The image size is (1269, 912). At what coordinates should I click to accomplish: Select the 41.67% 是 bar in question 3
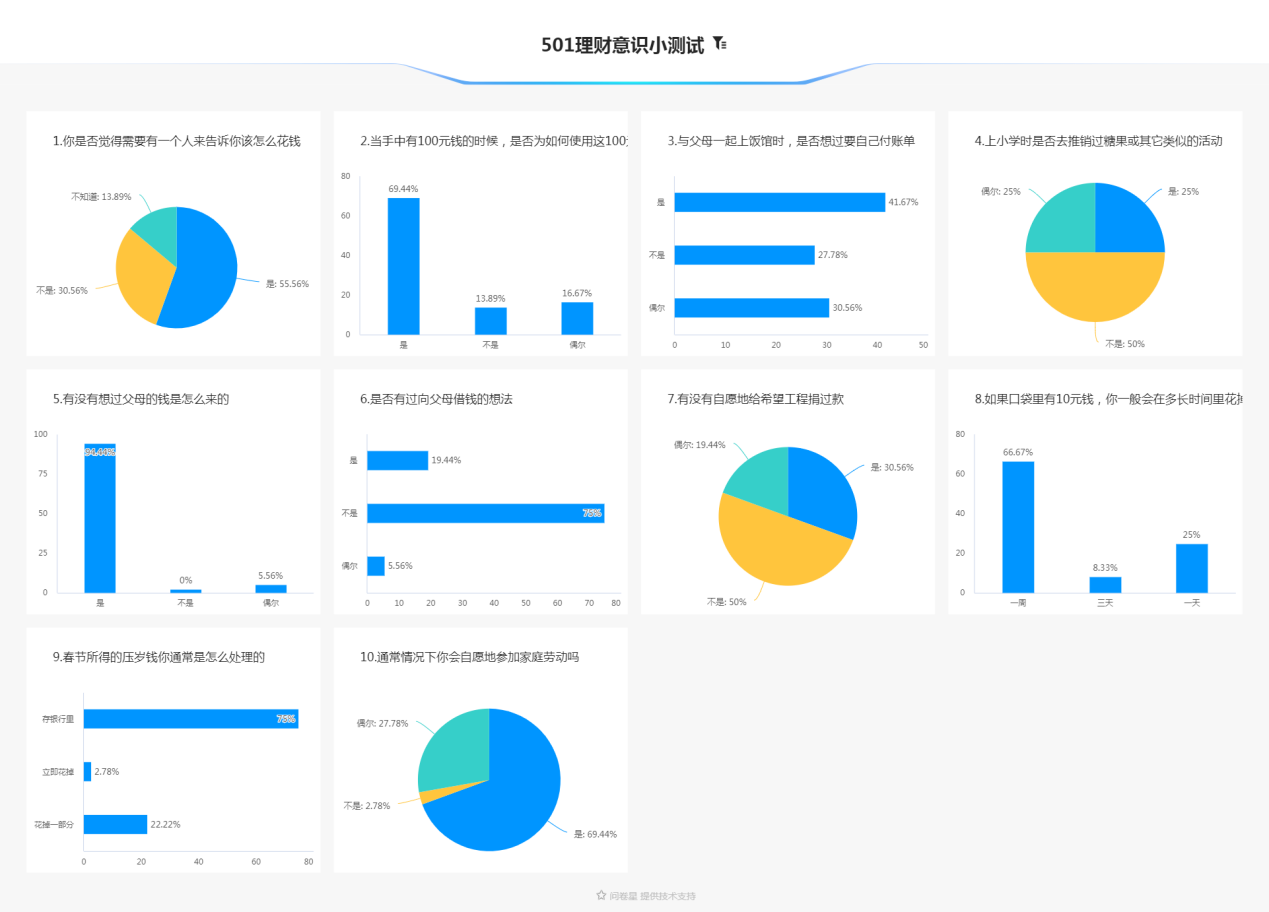tap(780, 202)
